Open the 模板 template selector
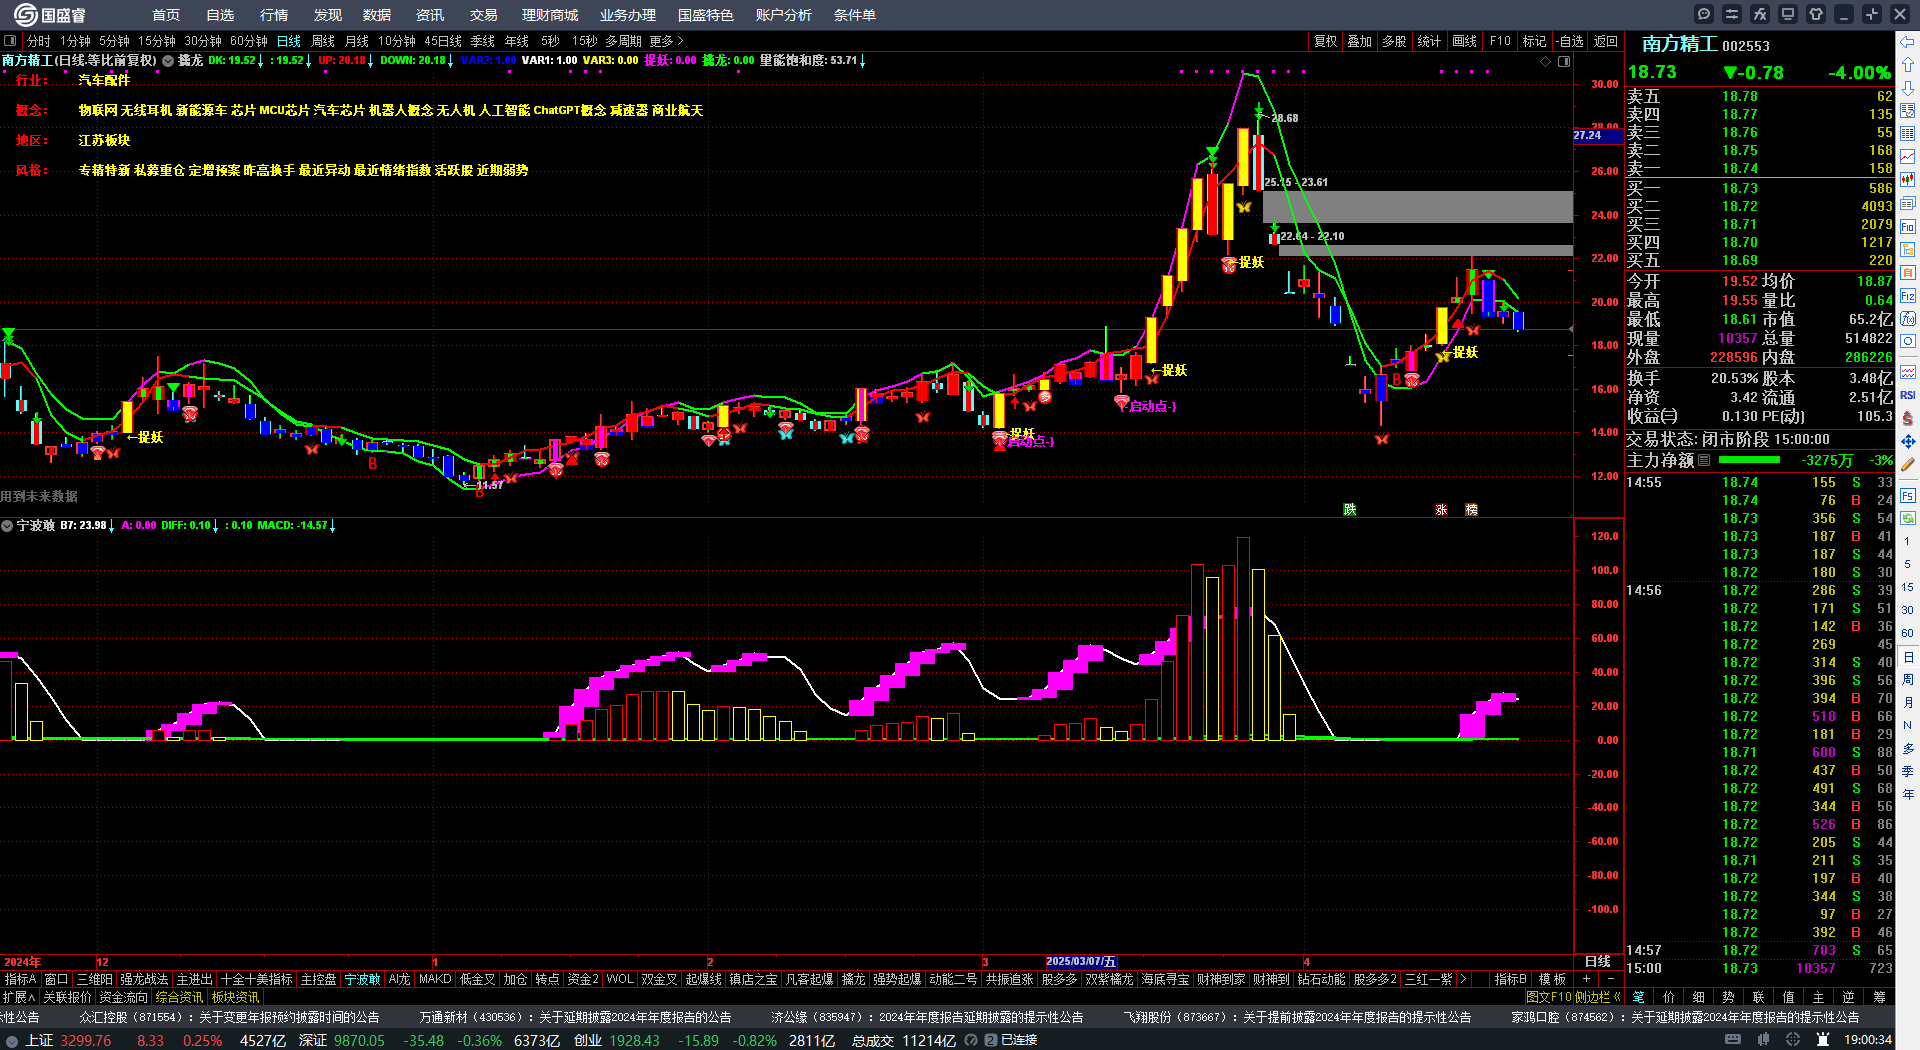Viewport: 1920px width, 1050px height. tap(1552, 979)
